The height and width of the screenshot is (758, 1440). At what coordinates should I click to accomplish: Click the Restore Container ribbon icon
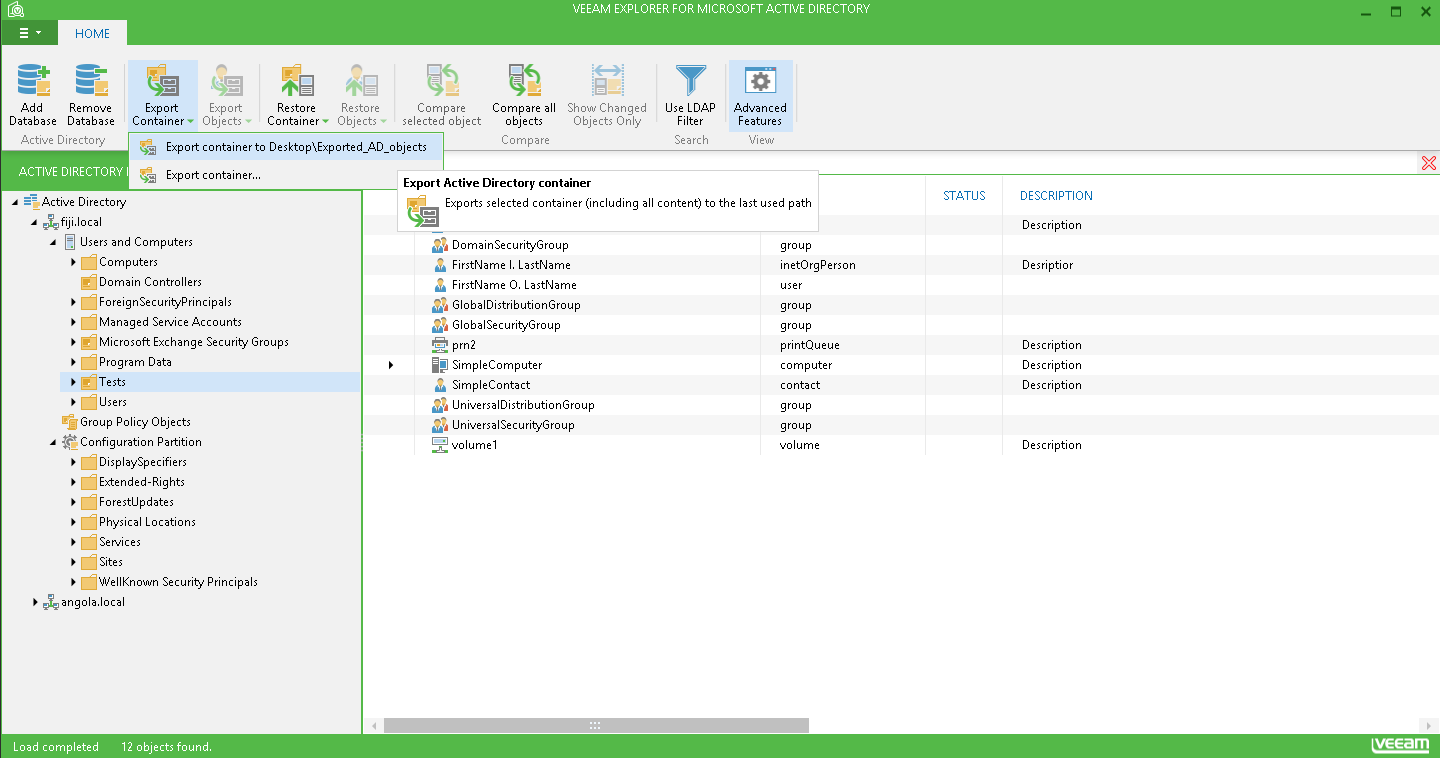[297, 80]
